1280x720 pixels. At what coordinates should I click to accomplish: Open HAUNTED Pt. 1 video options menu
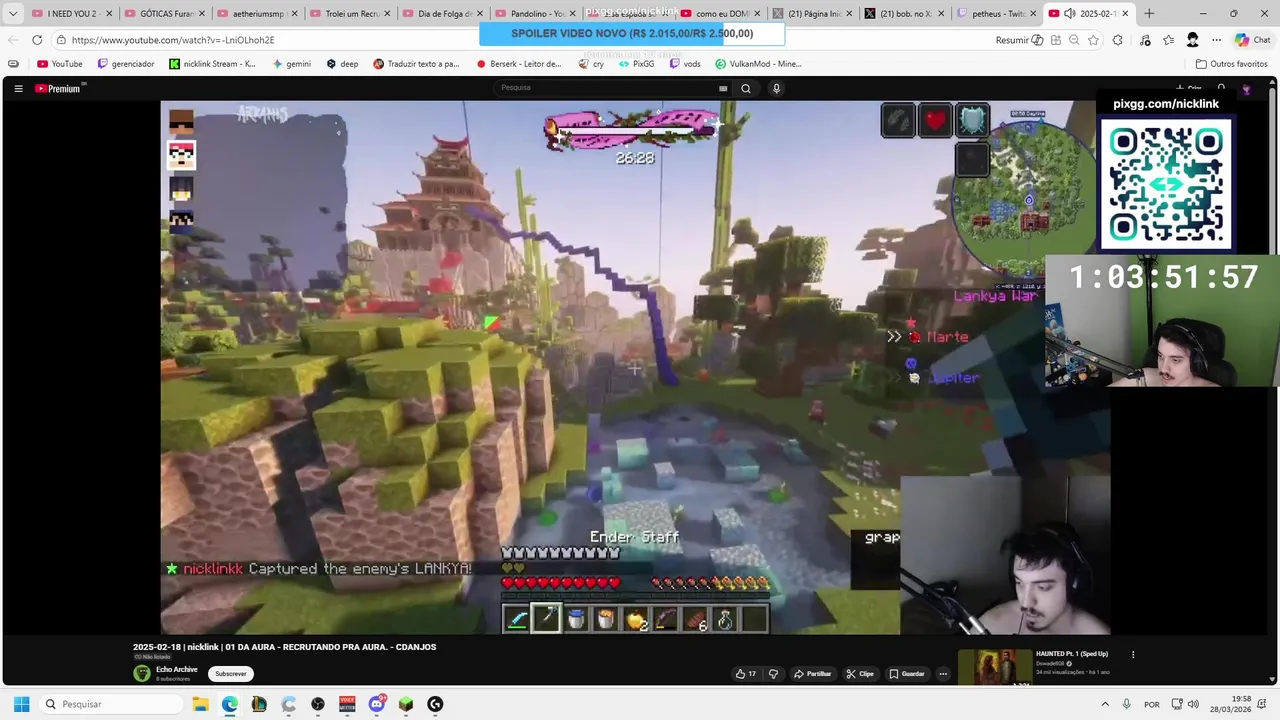[x=1133, y=654]
